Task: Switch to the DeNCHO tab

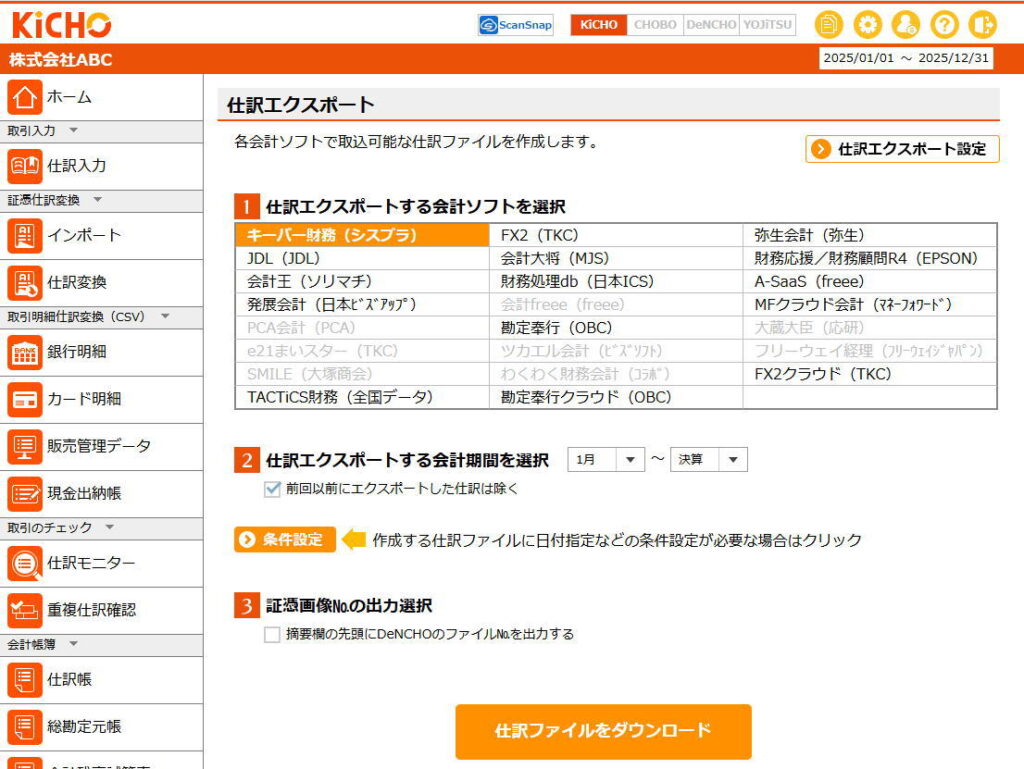Action: coord(710,25)
